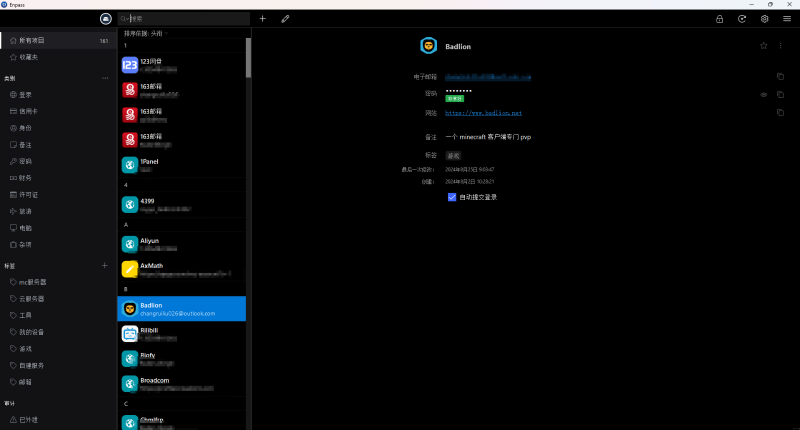Screen dimensions: 800x430
Task: Lock Enpass with the padlock icon
Action: tap(719, 18)
